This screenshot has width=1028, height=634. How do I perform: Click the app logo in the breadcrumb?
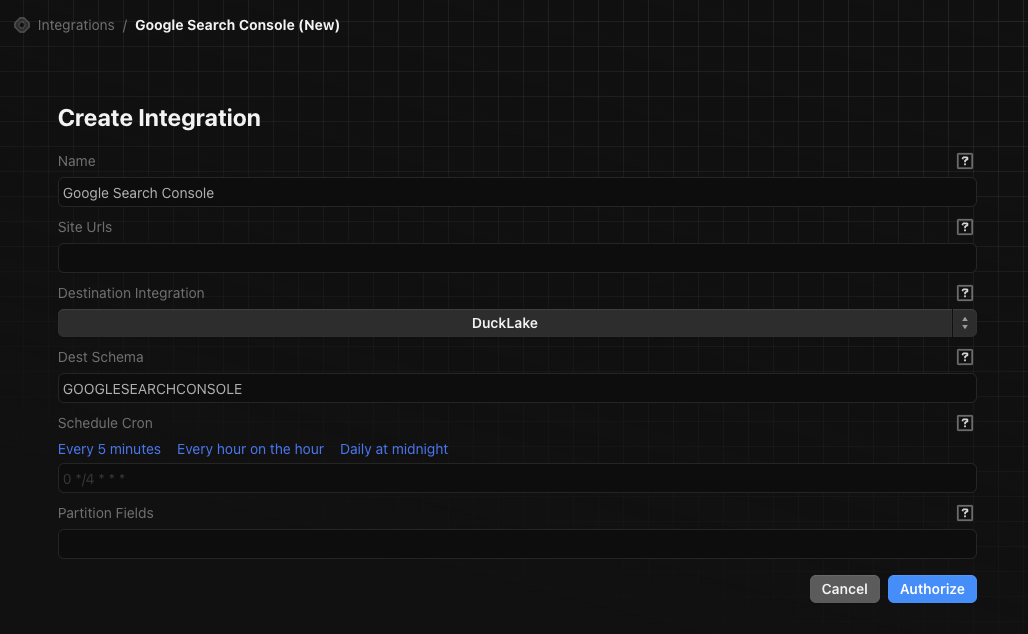click(x=21, y=24)
